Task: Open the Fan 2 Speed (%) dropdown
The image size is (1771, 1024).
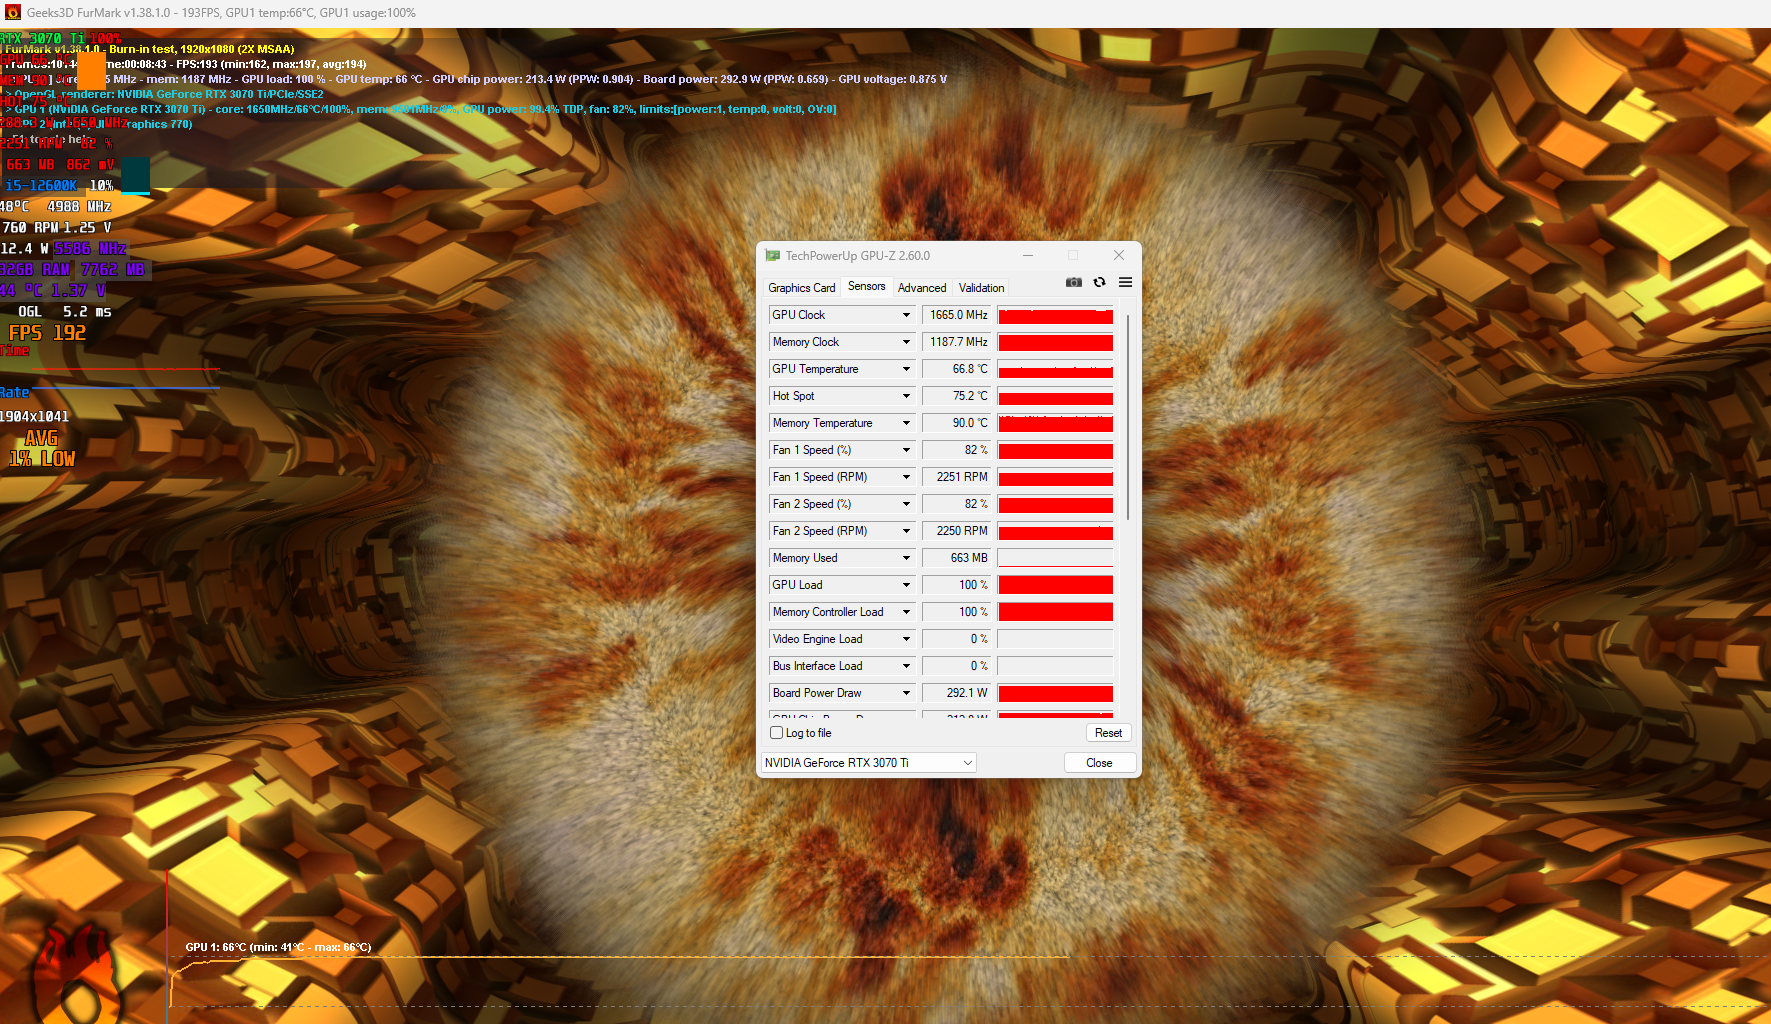Action: tap(906, 504)
